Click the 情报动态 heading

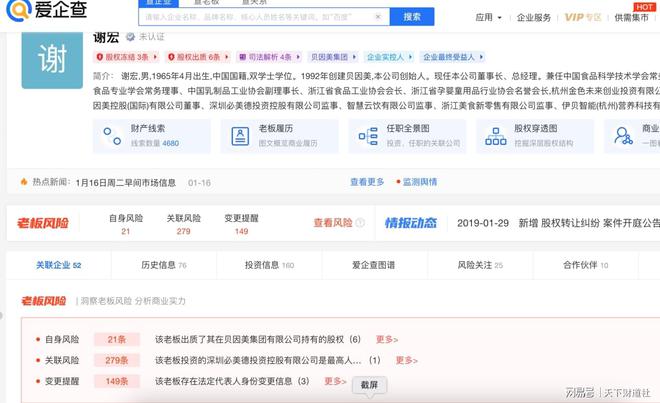coord(411,223)
